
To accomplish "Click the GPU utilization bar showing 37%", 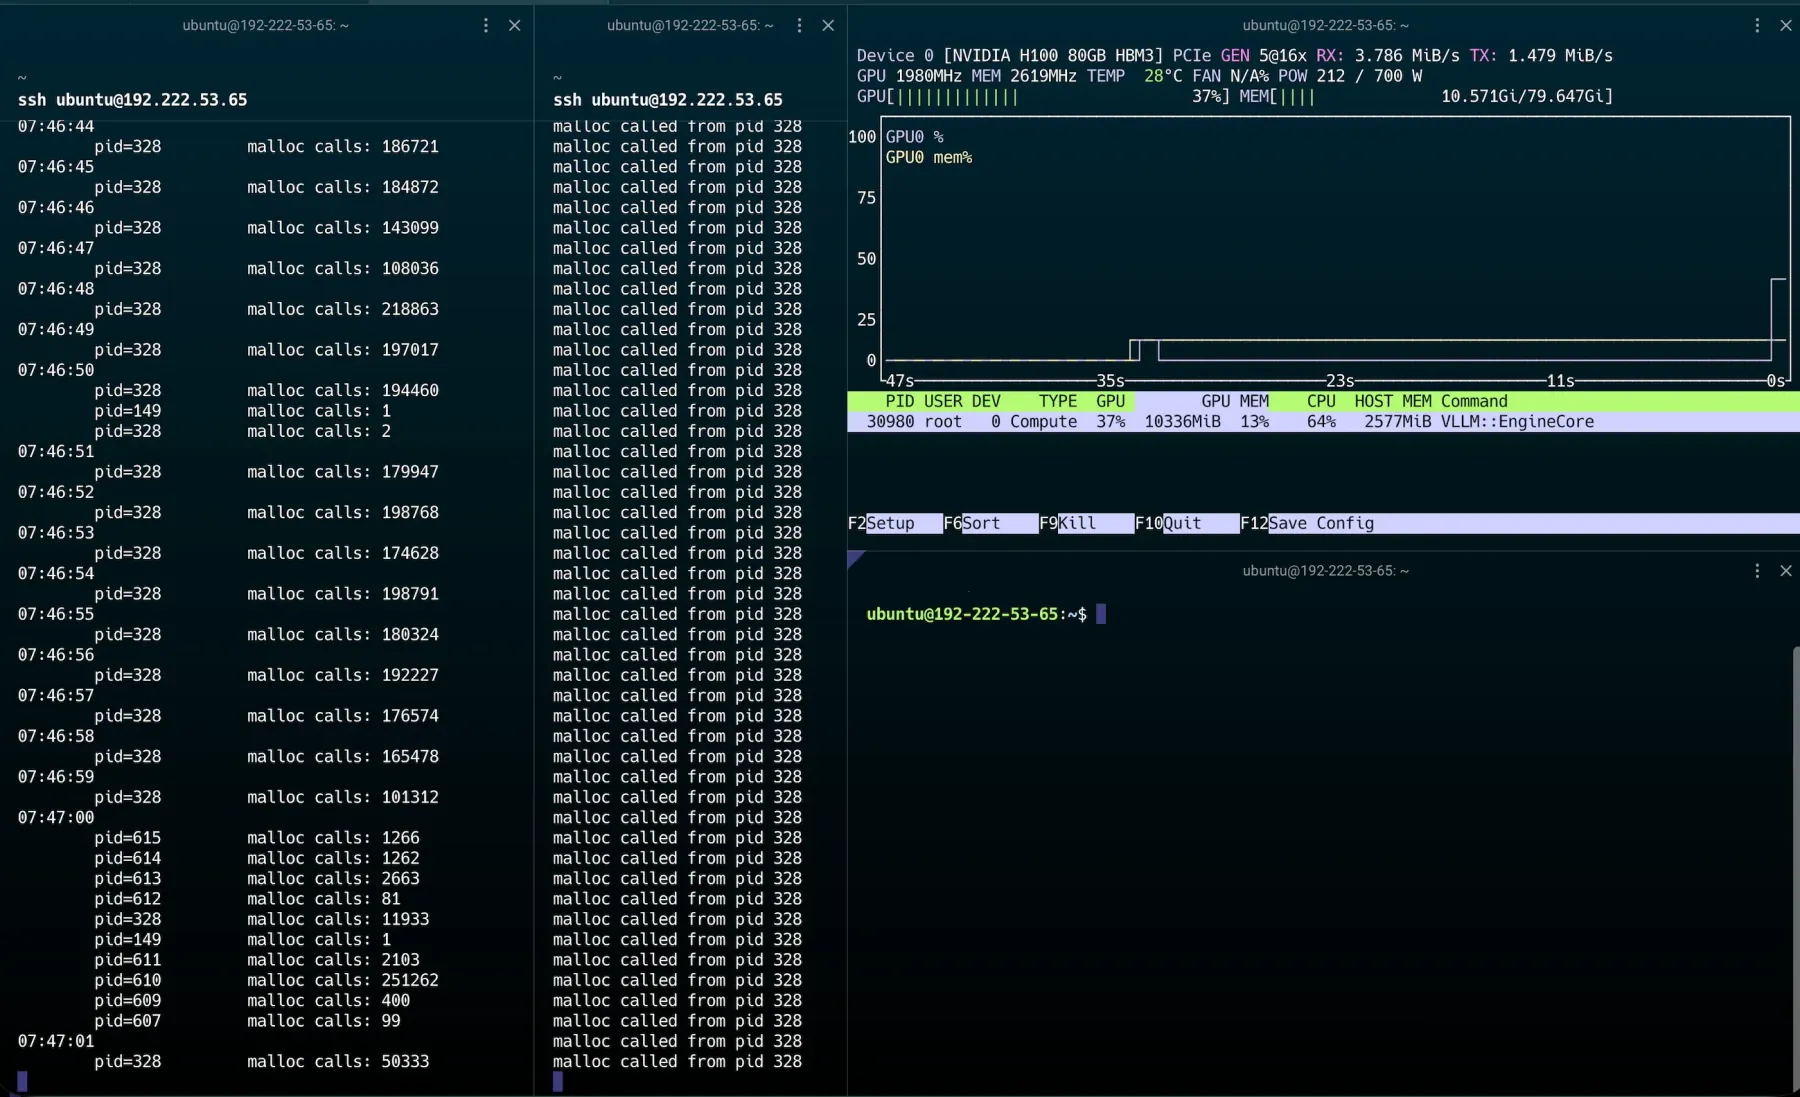I will coord(1043,96).
